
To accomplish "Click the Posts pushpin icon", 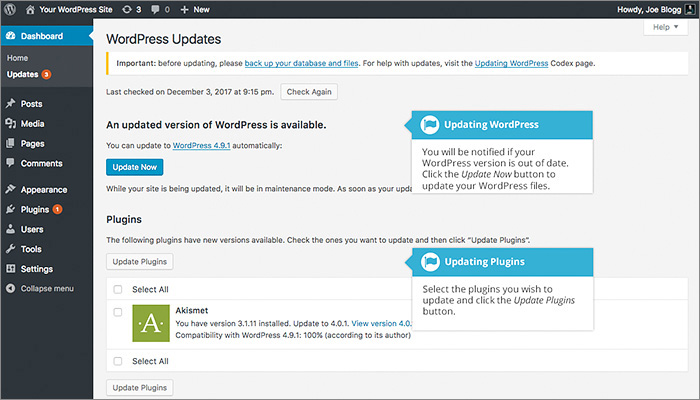I will (11, 104).
